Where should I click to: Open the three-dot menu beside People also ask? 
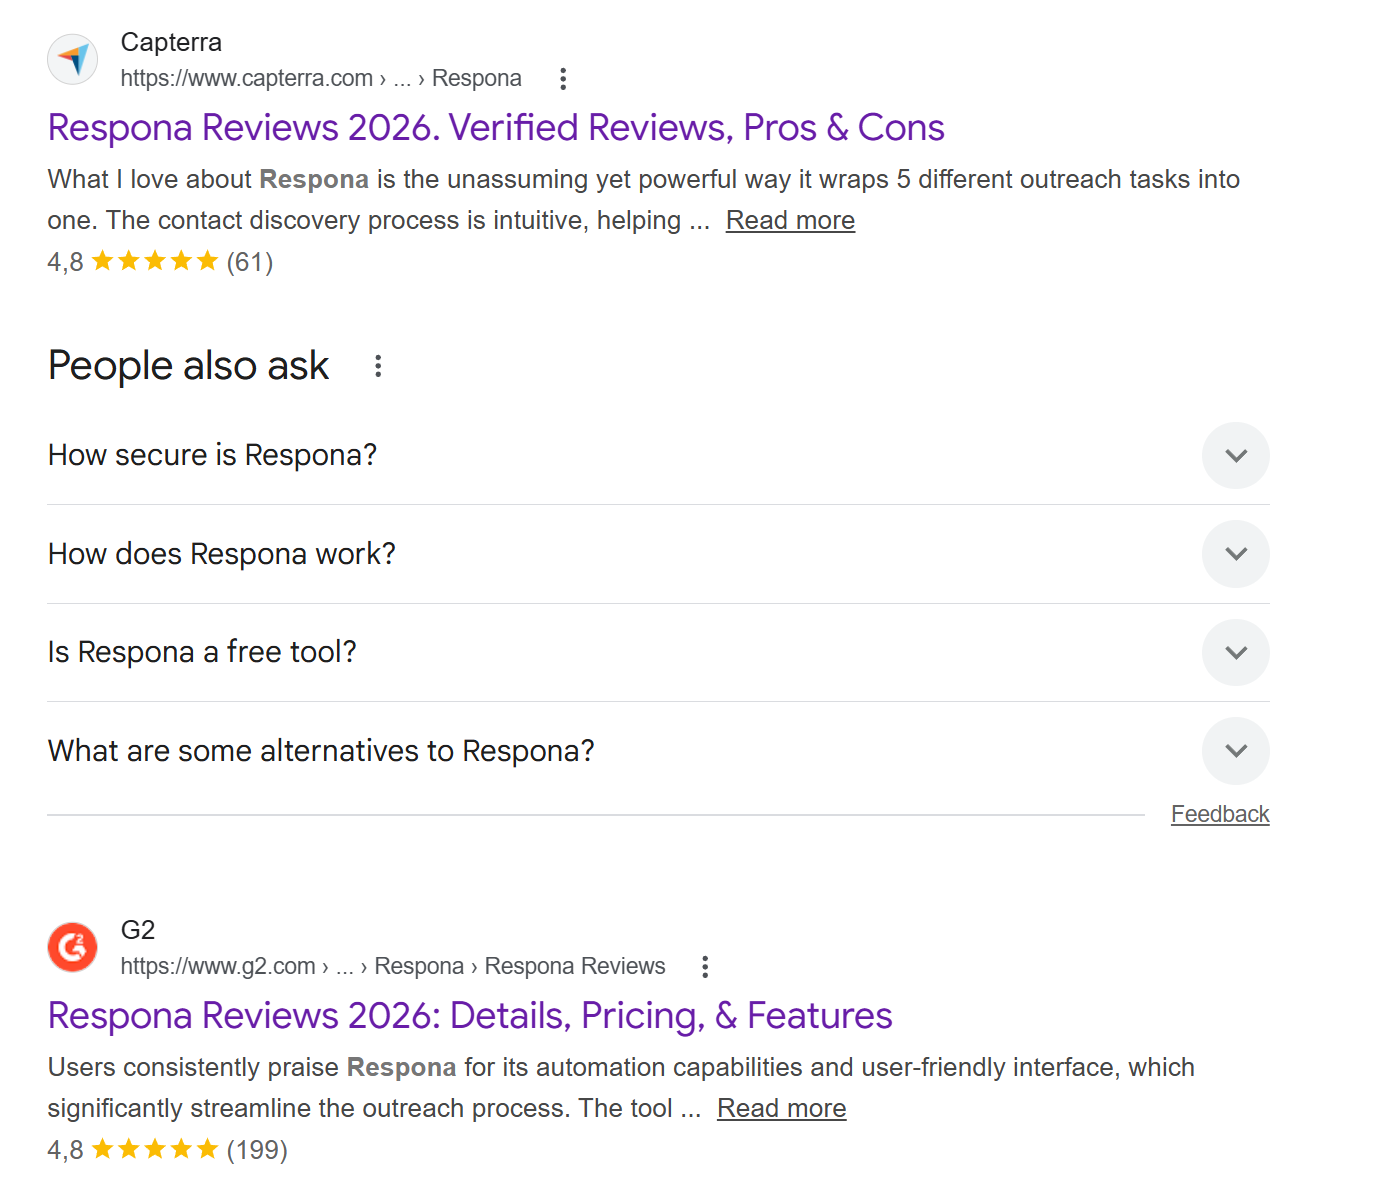click(x=377, y=366)
